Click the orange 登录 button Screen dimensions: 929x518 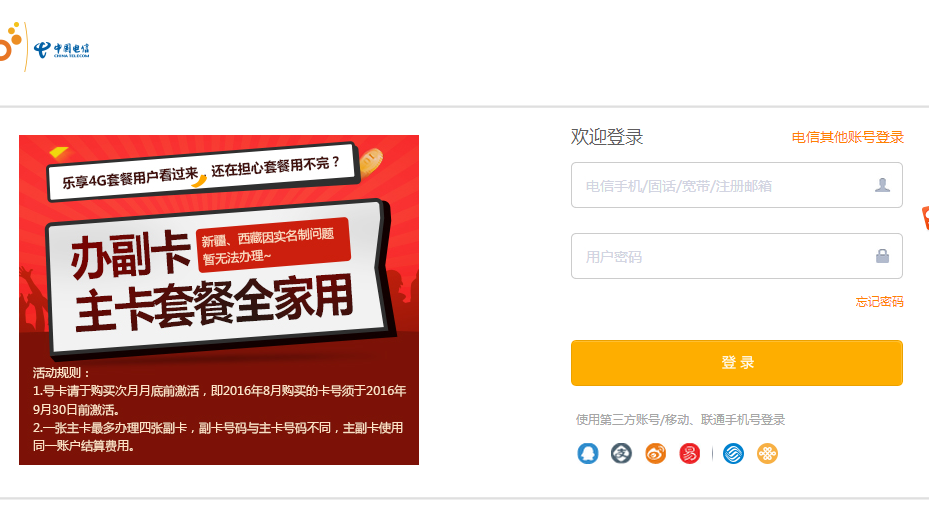tap(737, 363)
